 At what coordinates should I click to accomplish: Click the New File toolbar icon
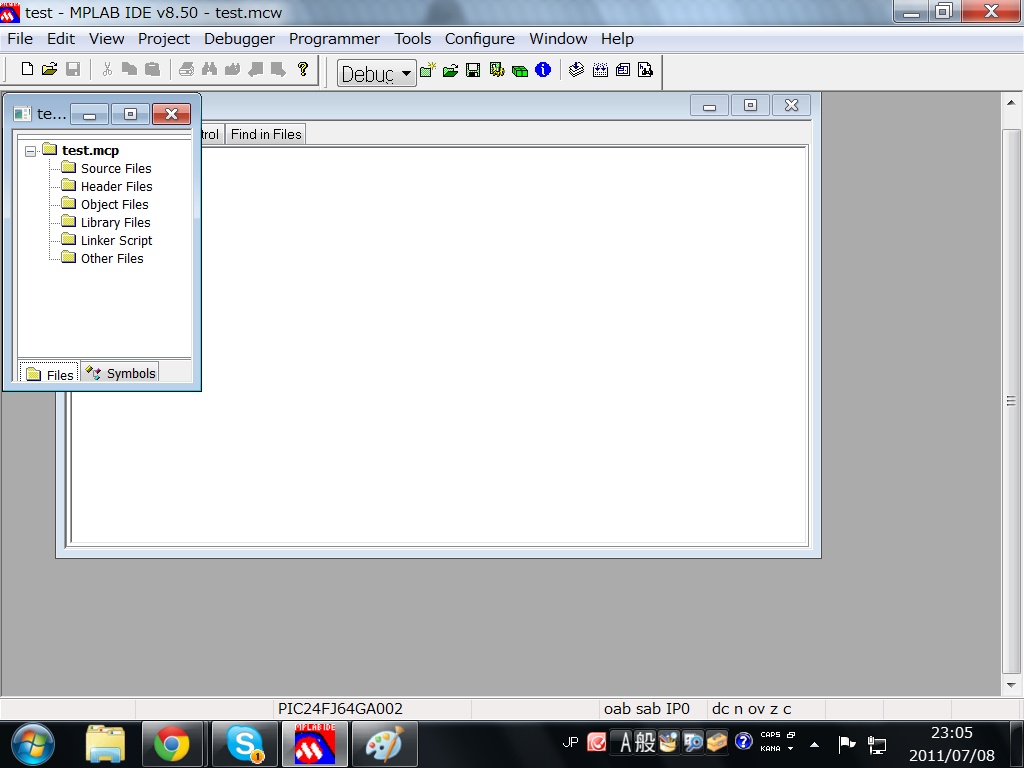[x=27, y=69]
